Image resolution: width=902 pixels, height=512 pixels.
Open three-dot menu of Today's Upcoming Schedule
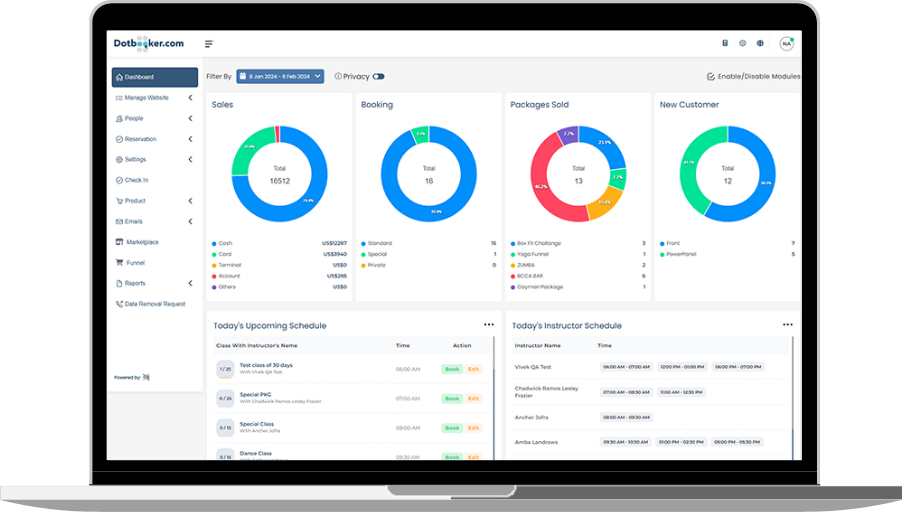tap(489, 325)
